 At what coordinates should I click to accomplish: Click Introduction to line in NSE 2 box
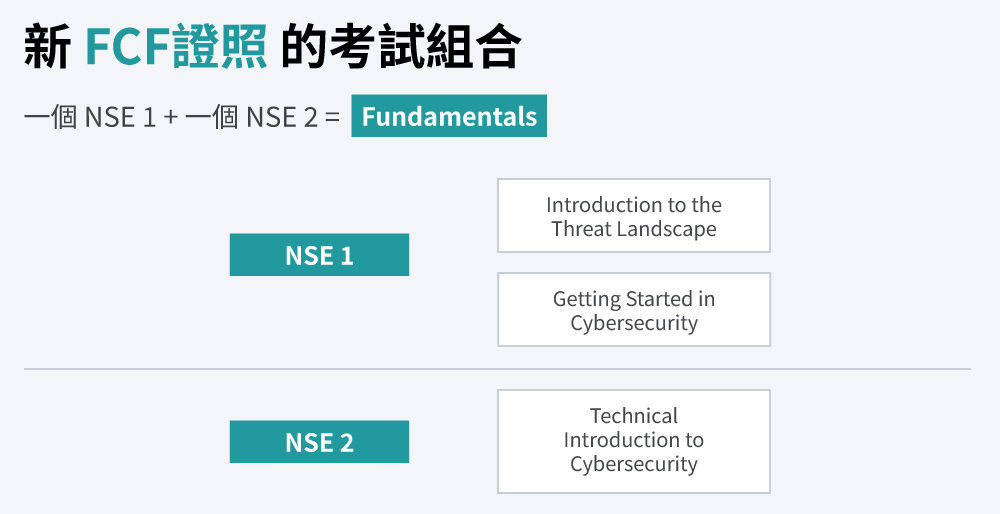[x=634, y=439]
